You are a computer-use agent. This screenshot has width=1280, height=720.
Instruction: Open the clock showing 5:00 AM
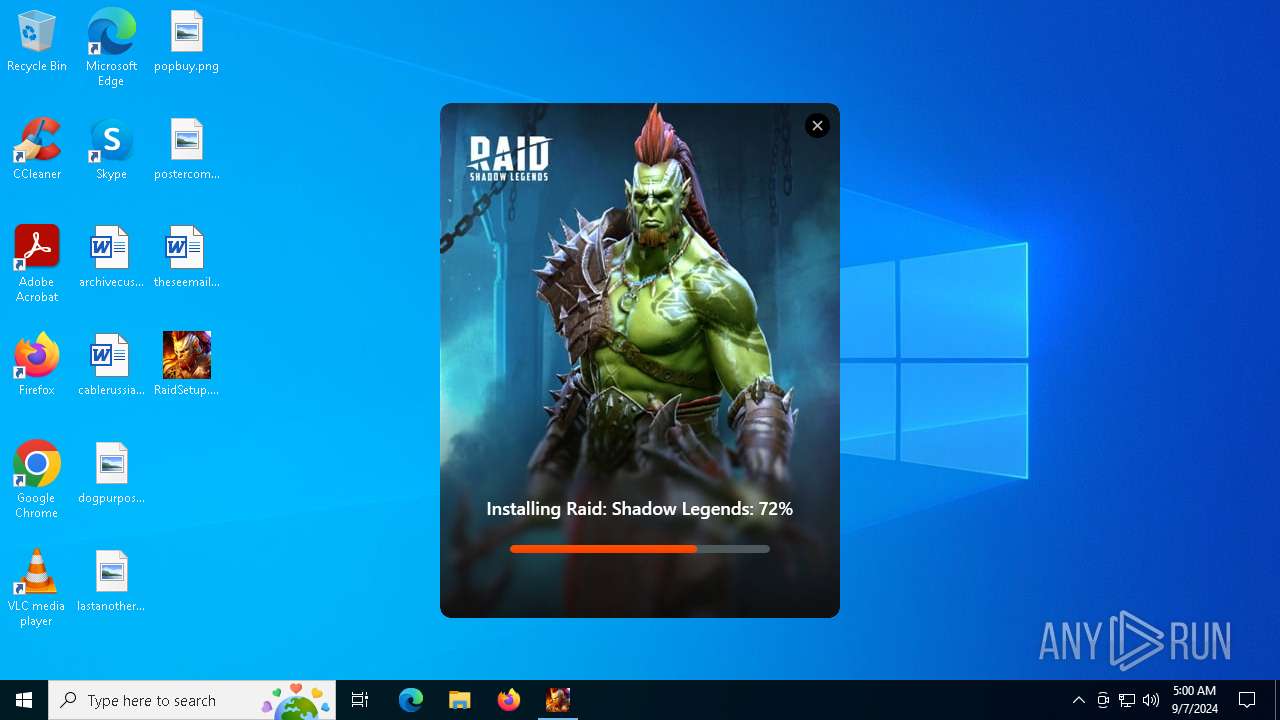click(x=1194, y=700)
